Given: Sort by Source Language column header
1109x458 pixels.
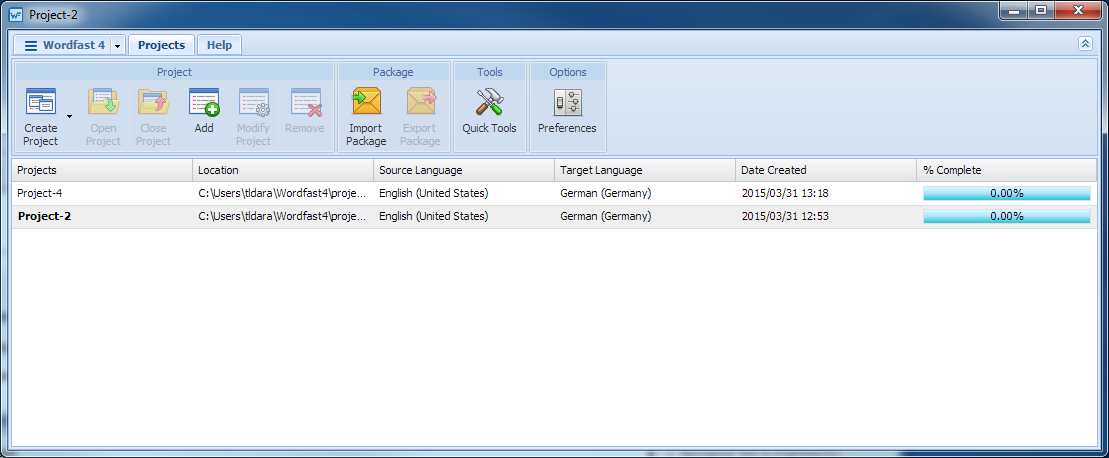Looking at the screenshot, I should click(464, 170).
